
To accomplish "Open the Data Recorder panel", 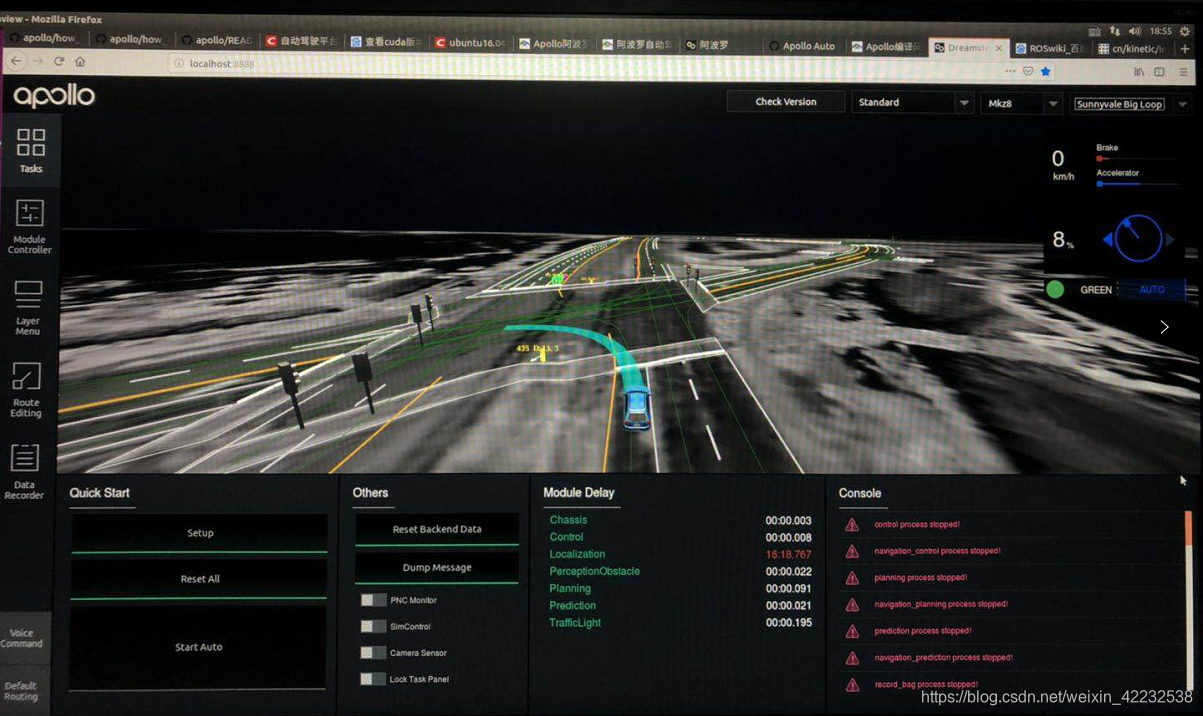I will point(24,472).
